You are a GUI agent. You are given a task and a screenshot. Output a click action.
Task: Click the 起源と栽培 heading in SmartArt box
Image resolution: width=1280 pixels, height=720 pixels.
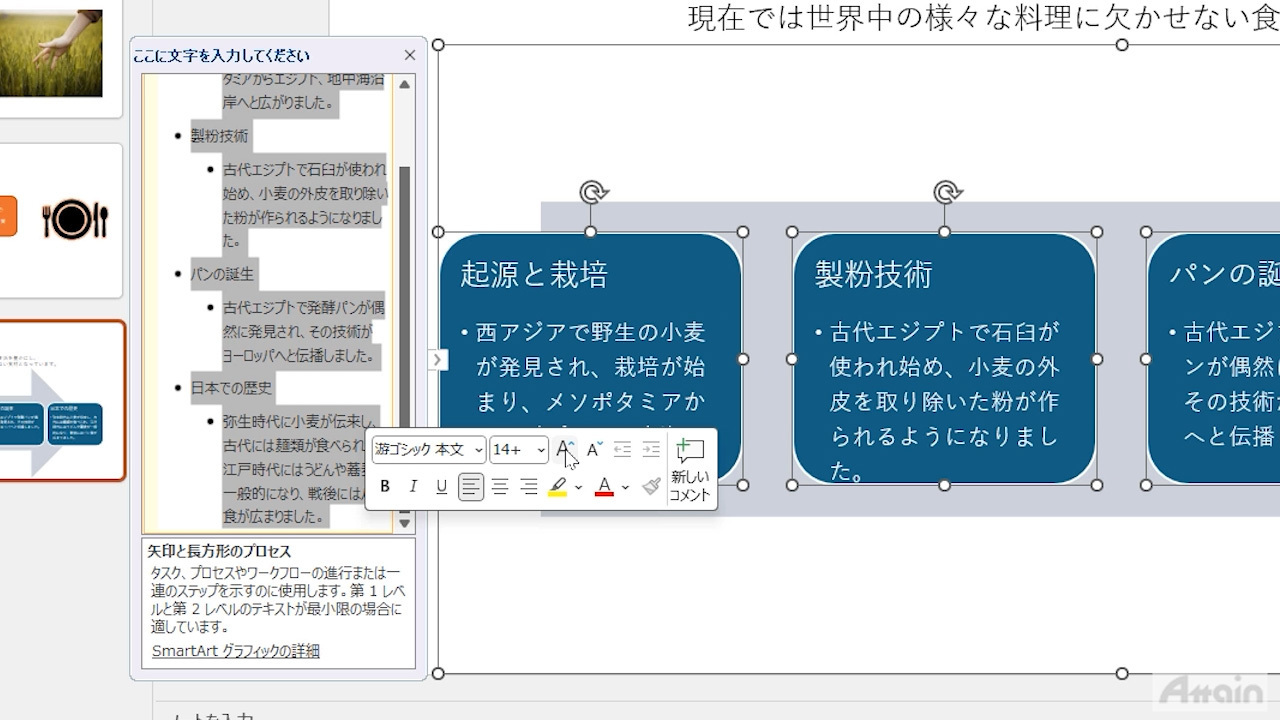(x=534, y=274)
